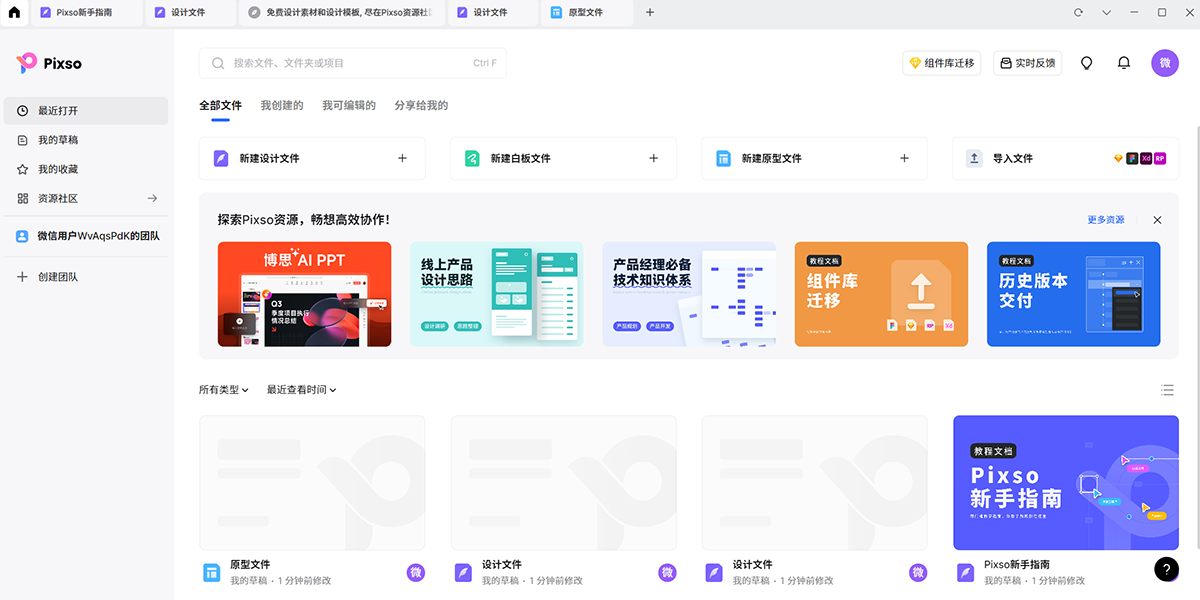Click owner avatar on 原型文件 card
1200x600 pixels.
click(416, 573)
